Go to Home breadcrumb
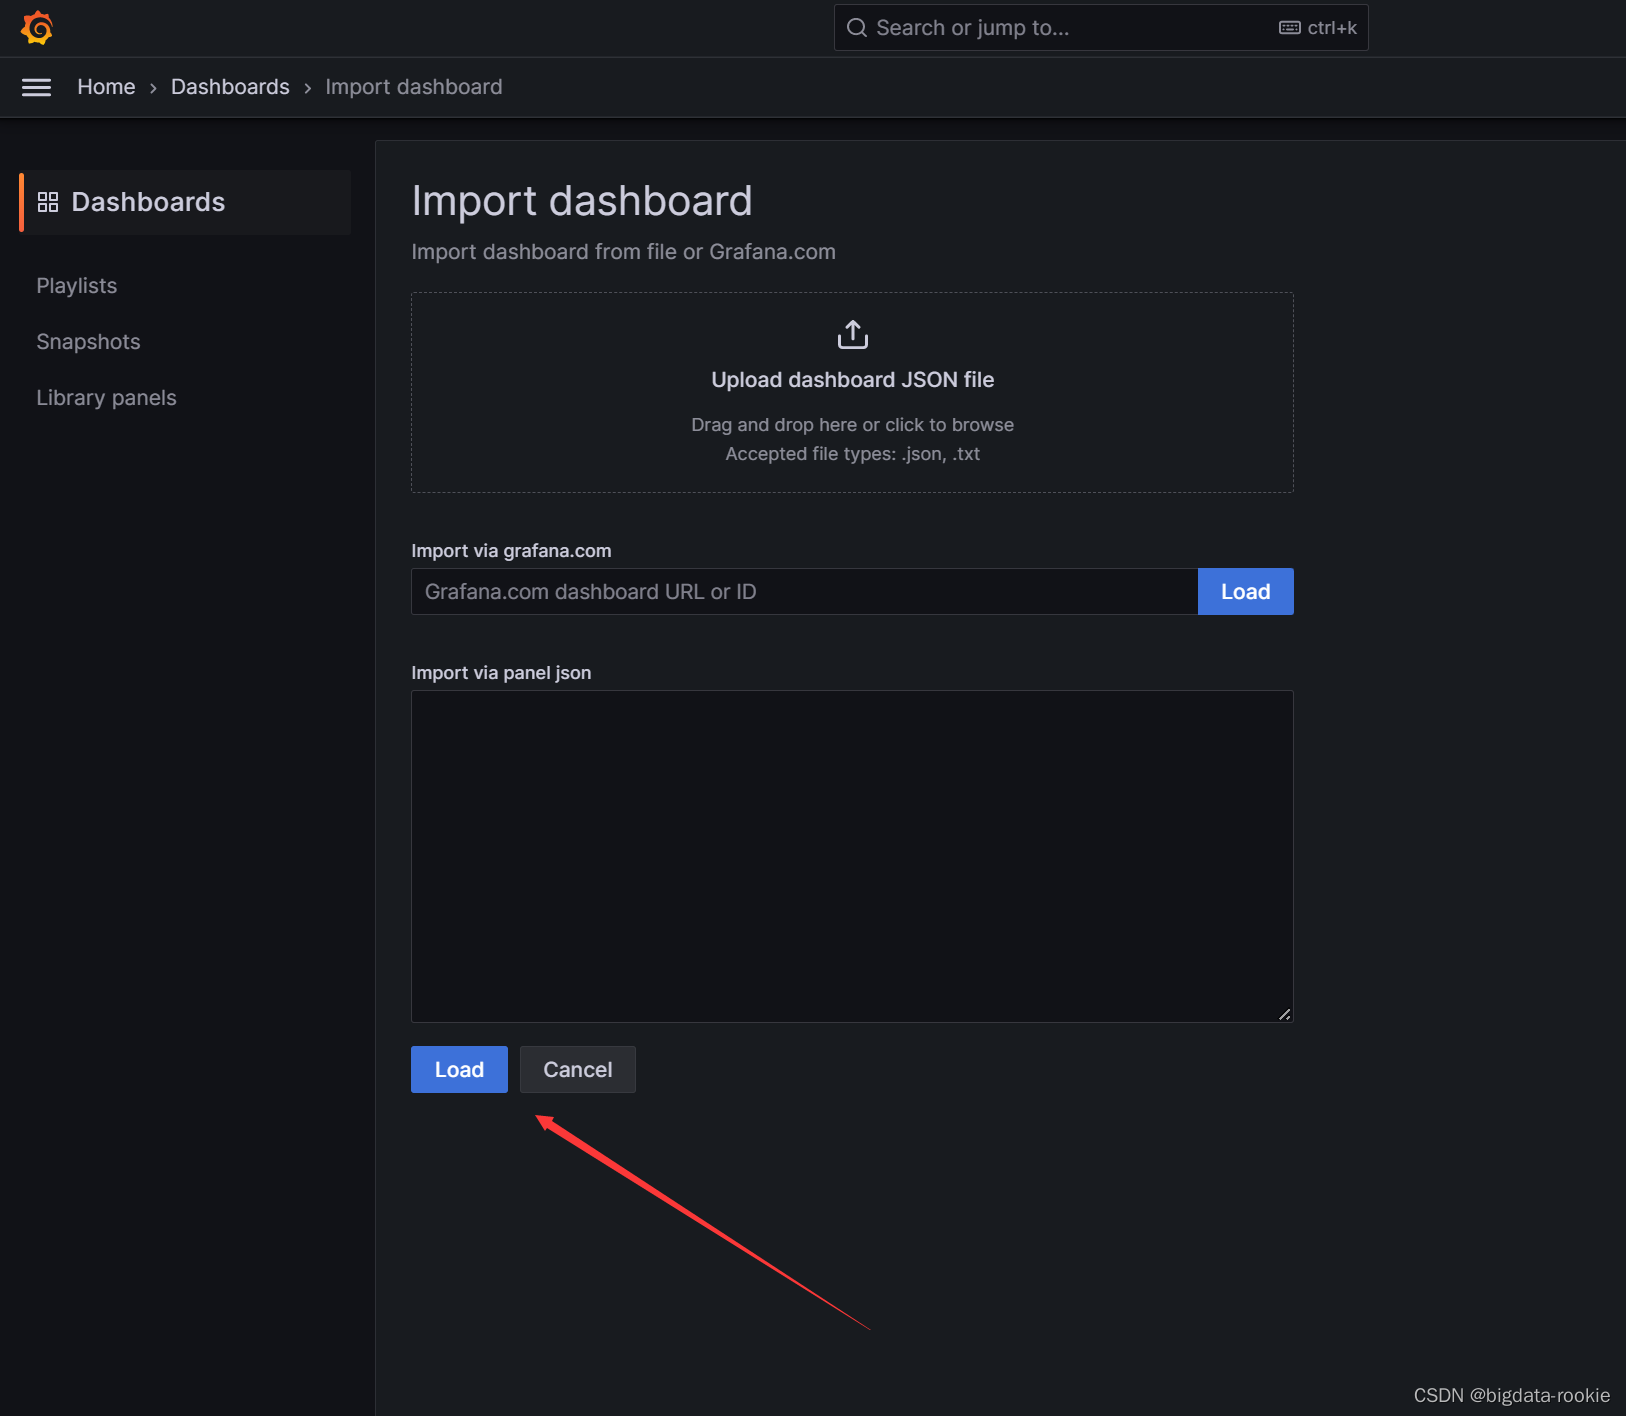 (x=106, y=87)
